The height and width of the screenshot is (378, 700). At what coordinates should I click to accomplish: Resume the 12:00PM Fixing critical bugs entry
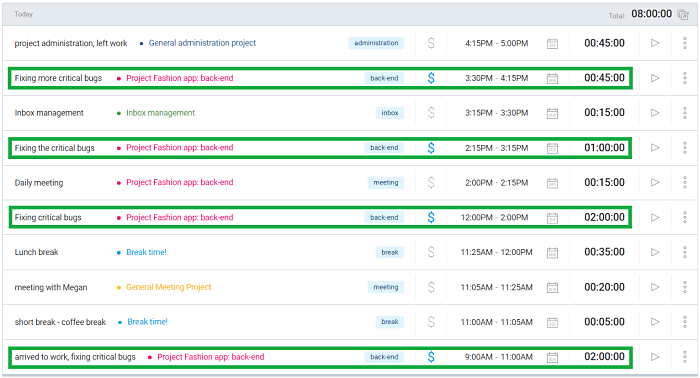(x=655, y=217)
